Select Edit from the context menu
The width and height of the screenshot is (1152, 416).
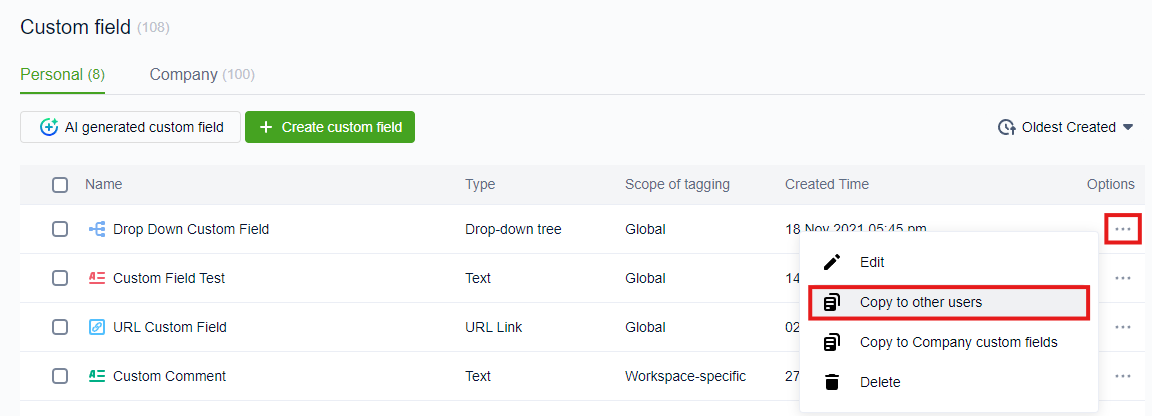coord(871,262)
